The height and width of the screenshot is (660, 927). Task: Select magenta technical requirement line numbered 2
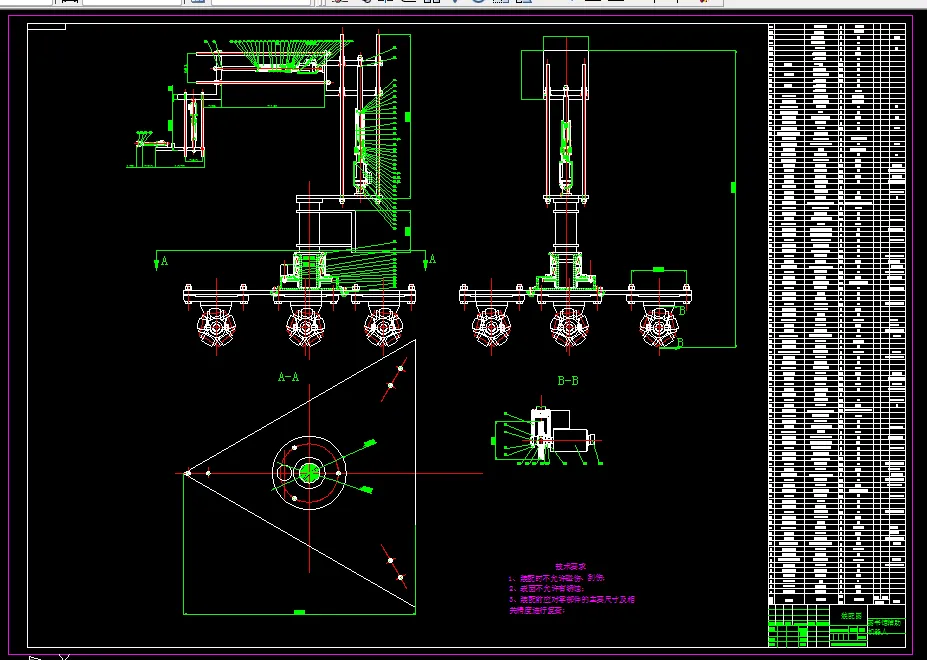click(x=546, y=588)
